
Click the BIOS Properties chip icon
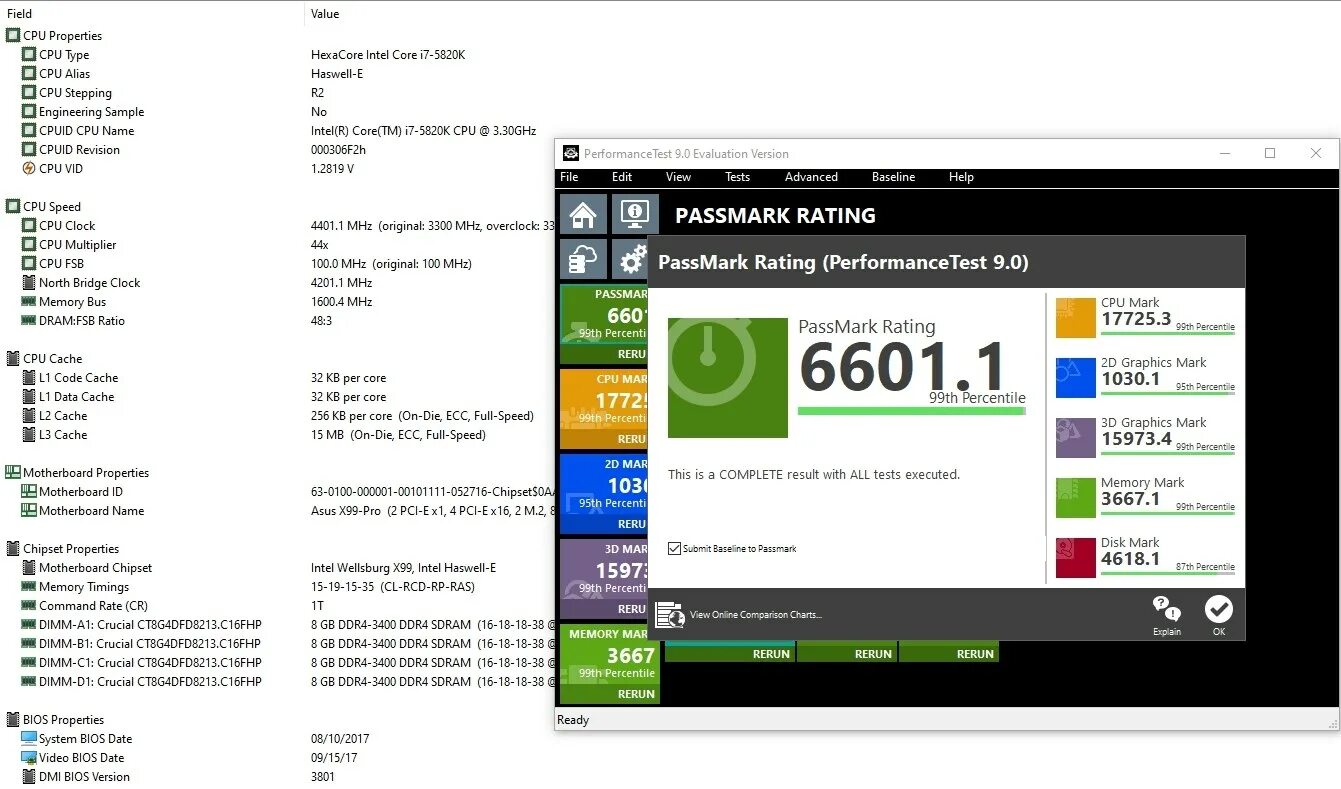point(13,720)
